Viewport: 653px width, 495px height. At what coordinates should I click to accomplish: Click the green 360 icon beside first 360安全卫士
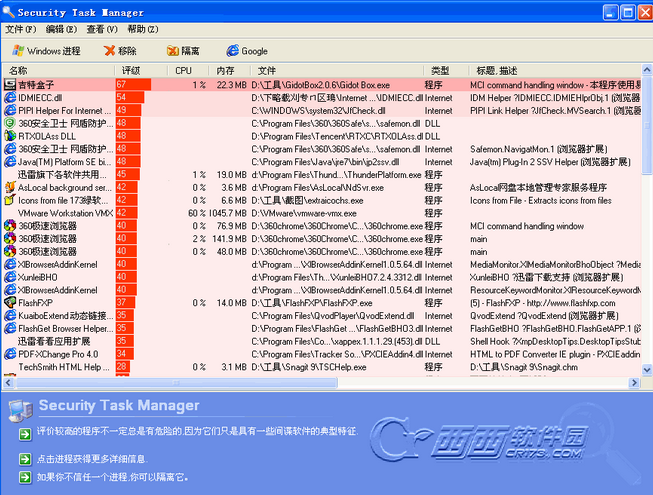click(10, 123)
